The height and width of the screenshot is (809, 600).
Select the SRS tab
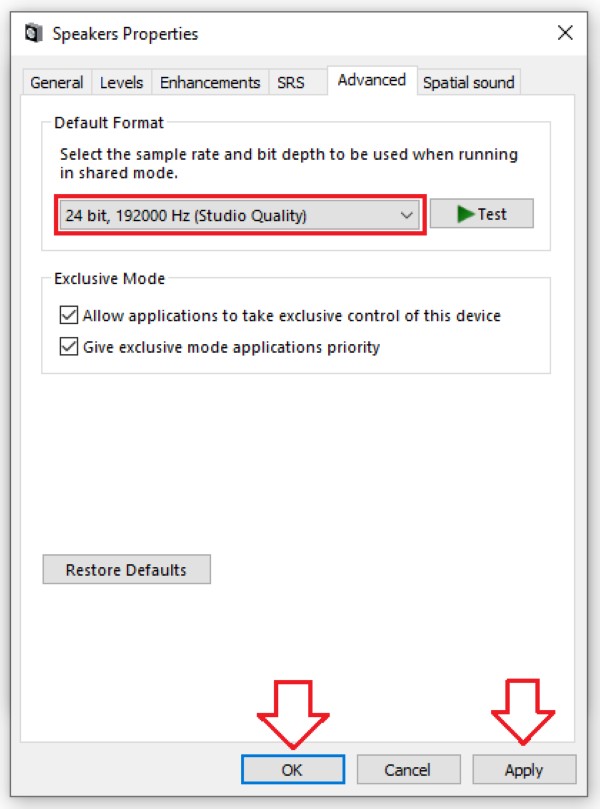point(291,83)
